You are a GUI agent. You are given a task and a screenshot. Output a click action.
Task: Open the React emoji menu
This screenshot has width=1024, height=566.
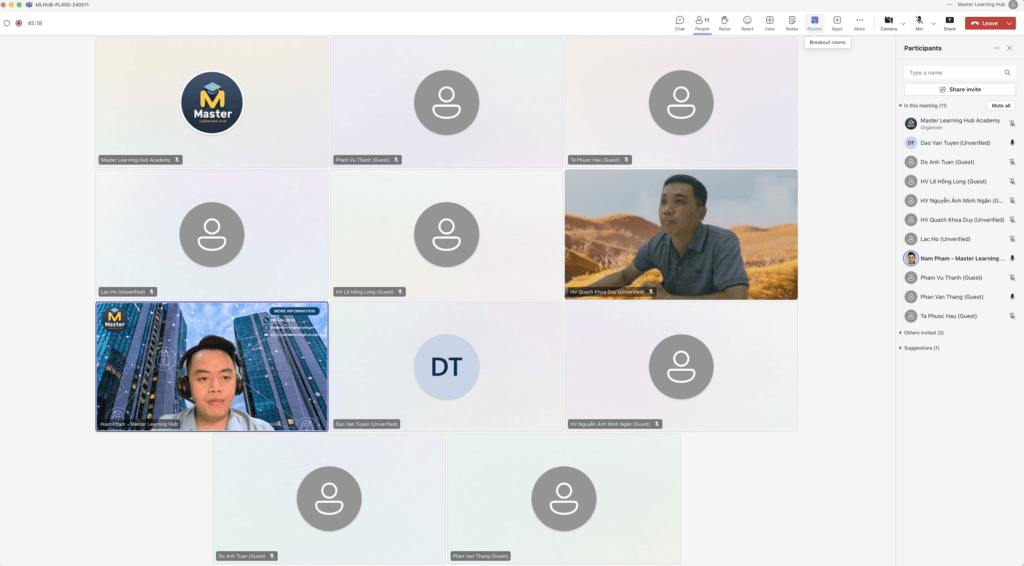[x=747, y=23]
